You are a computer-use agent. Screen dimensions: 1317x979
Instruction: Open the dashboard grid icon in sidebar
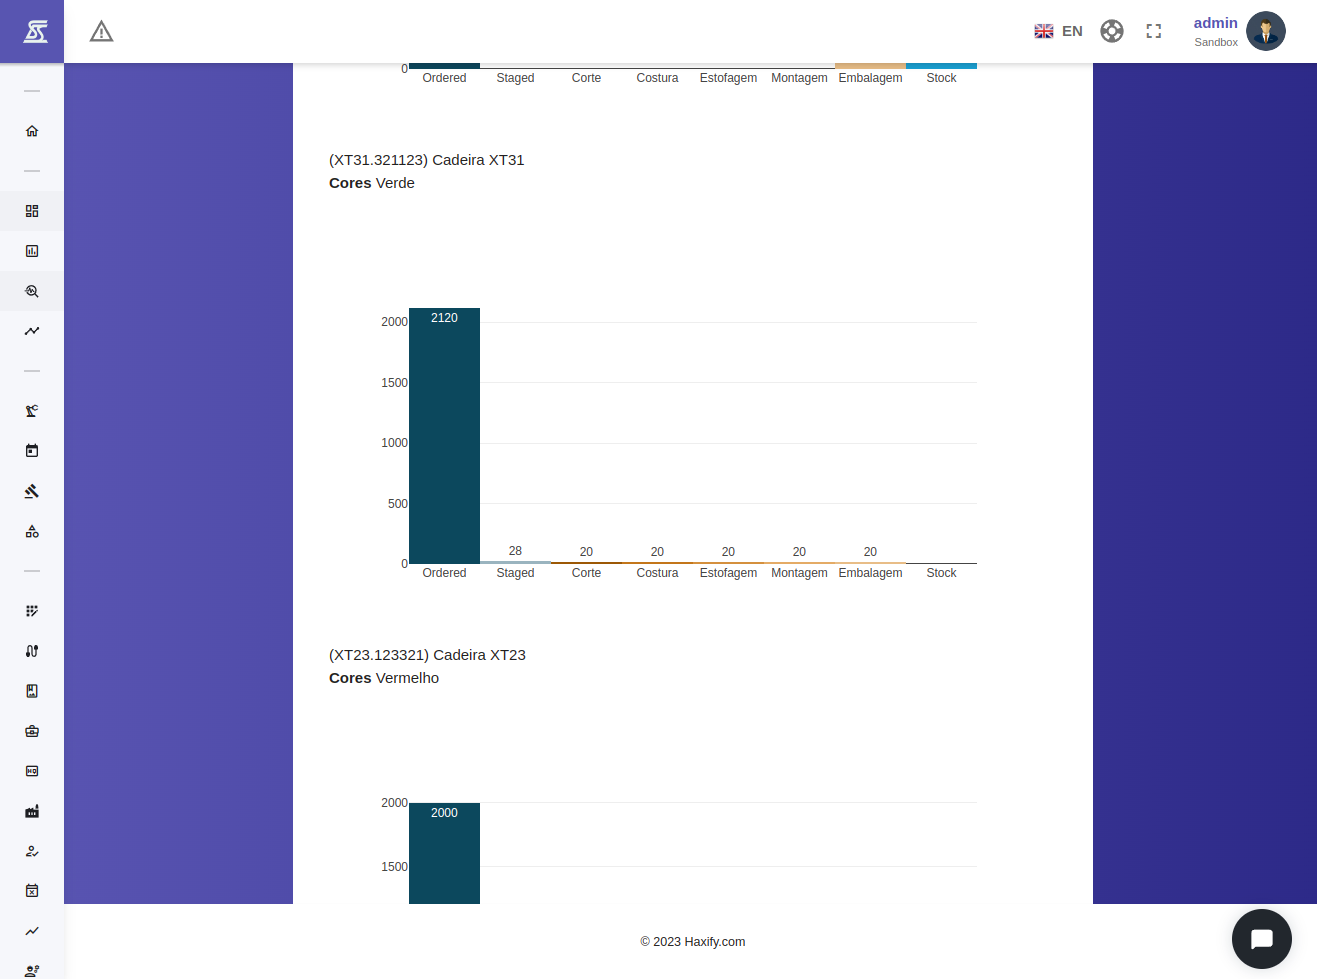pos(32,211)
